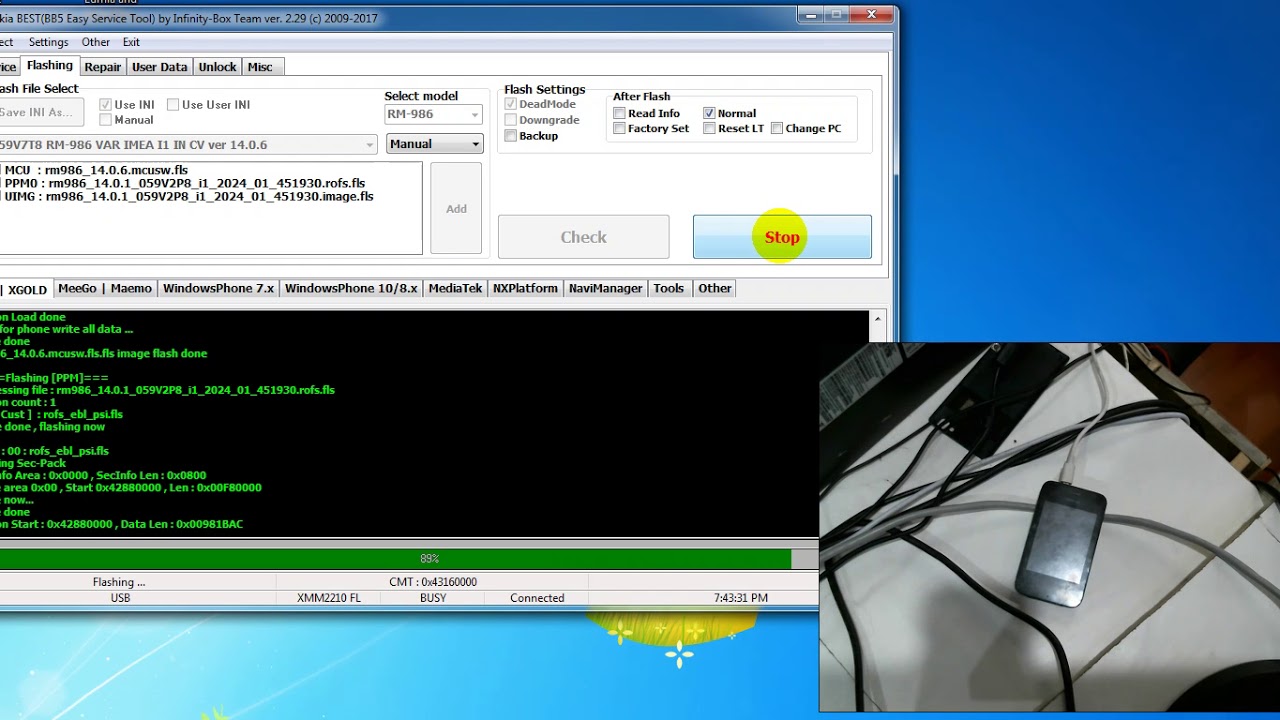The image size is (1280, 720).
Task: Maximize the Infinity-Box BEST window
Action: click(x=836, y=14)
